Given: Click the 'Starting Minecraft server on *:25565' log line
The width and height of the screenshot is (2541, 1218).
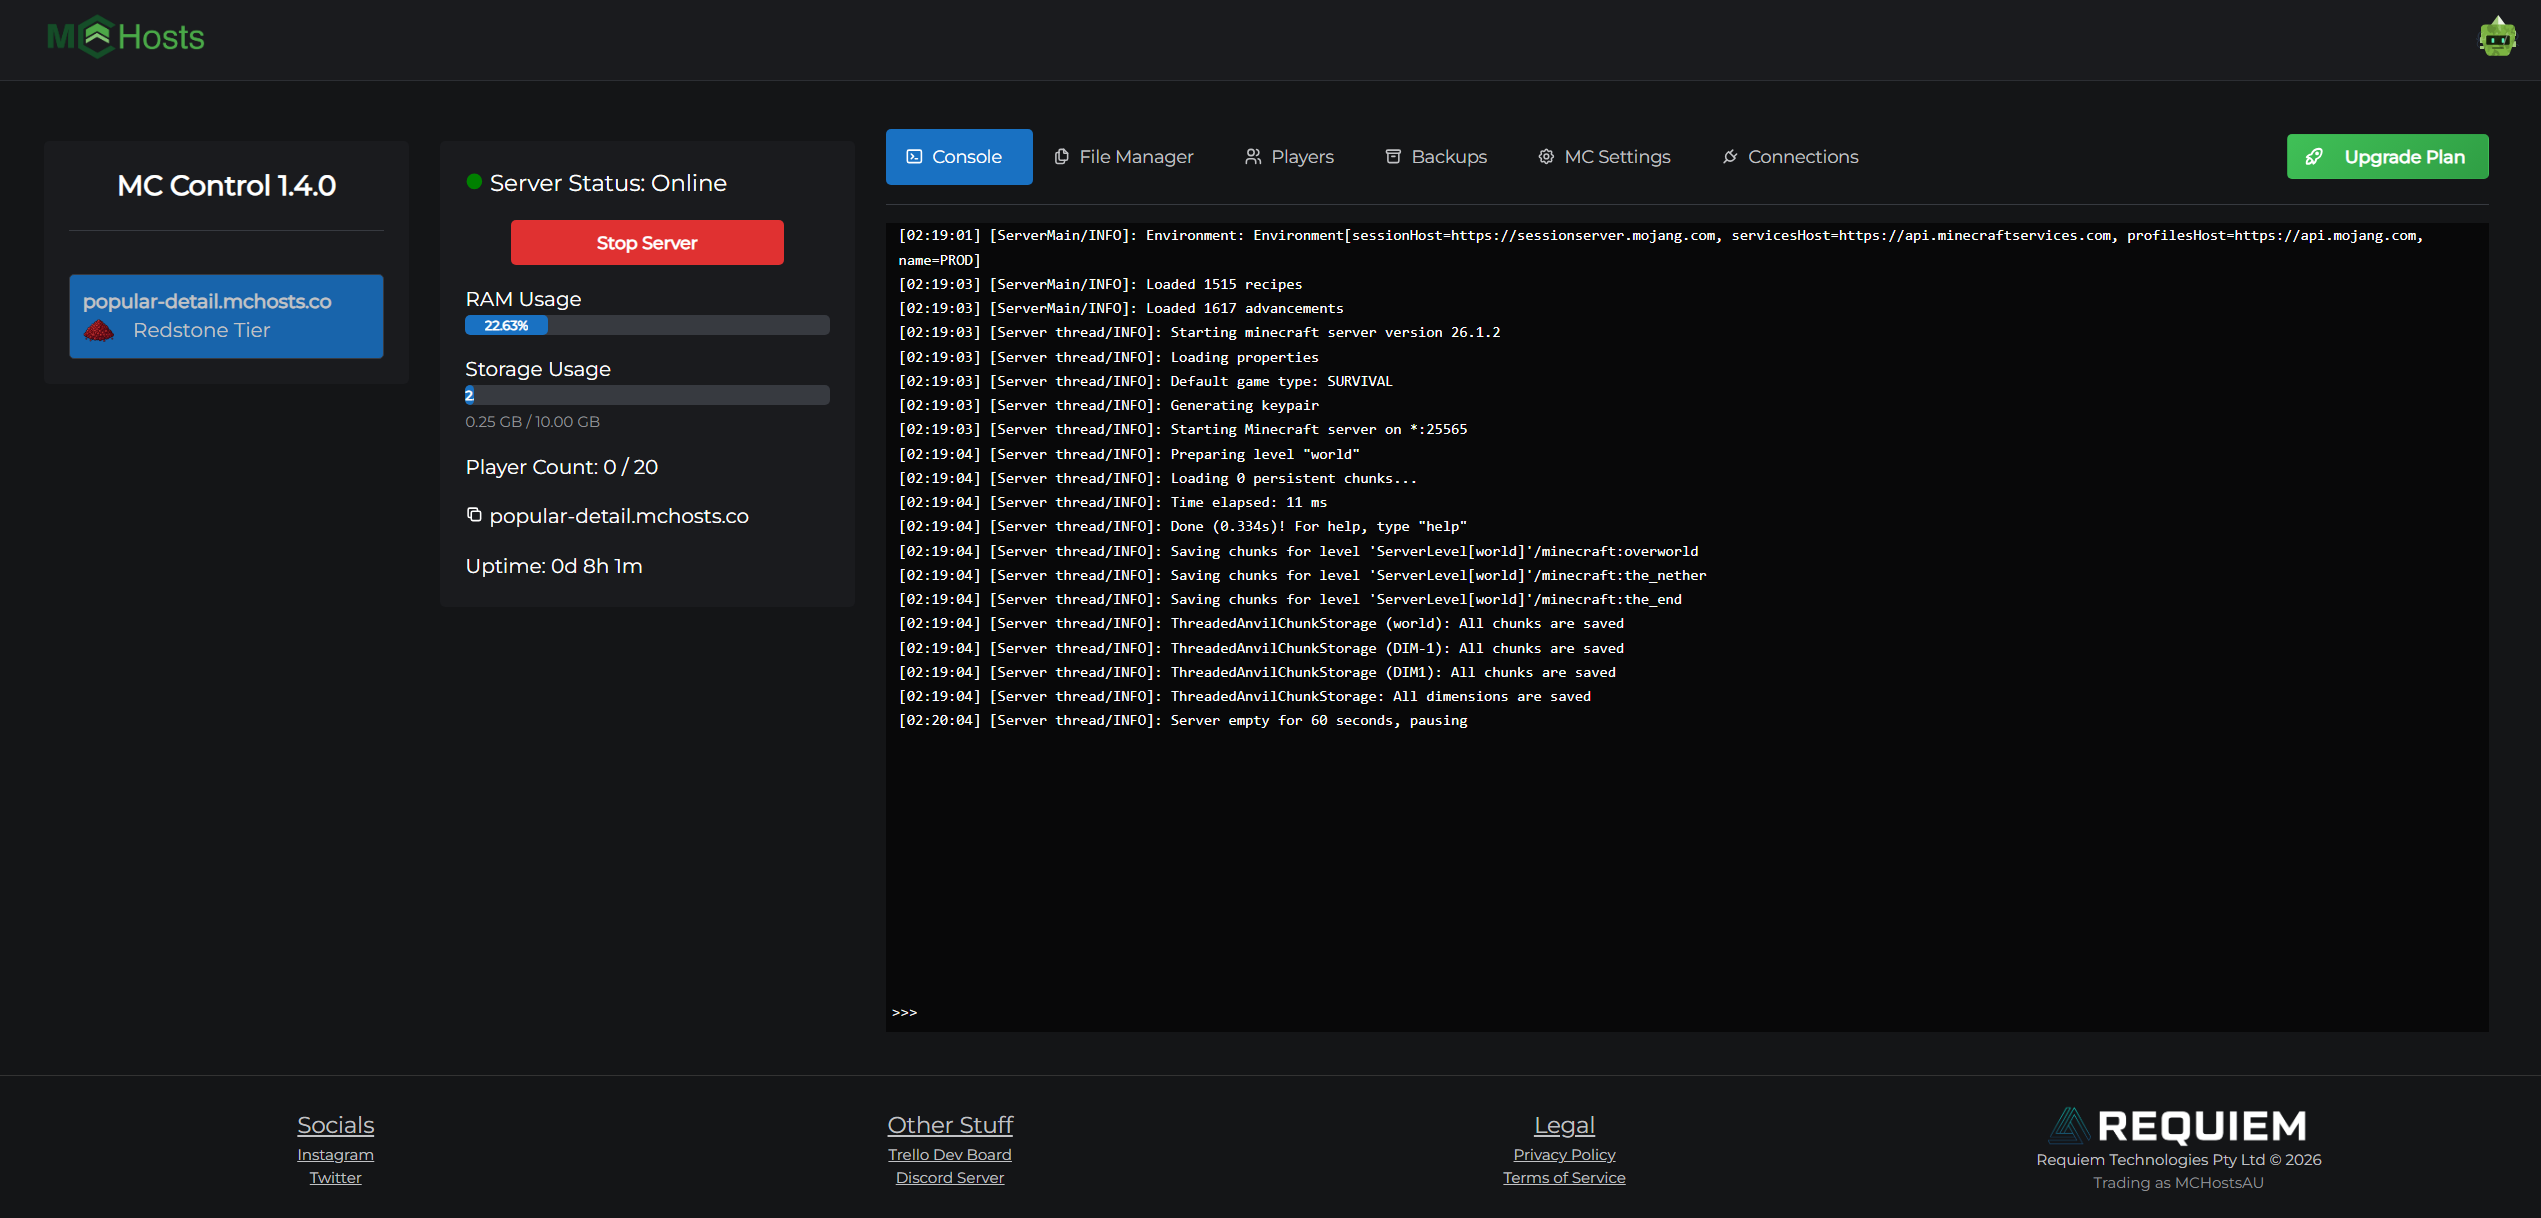Looking at the screenshot, I should [1183, 429].
